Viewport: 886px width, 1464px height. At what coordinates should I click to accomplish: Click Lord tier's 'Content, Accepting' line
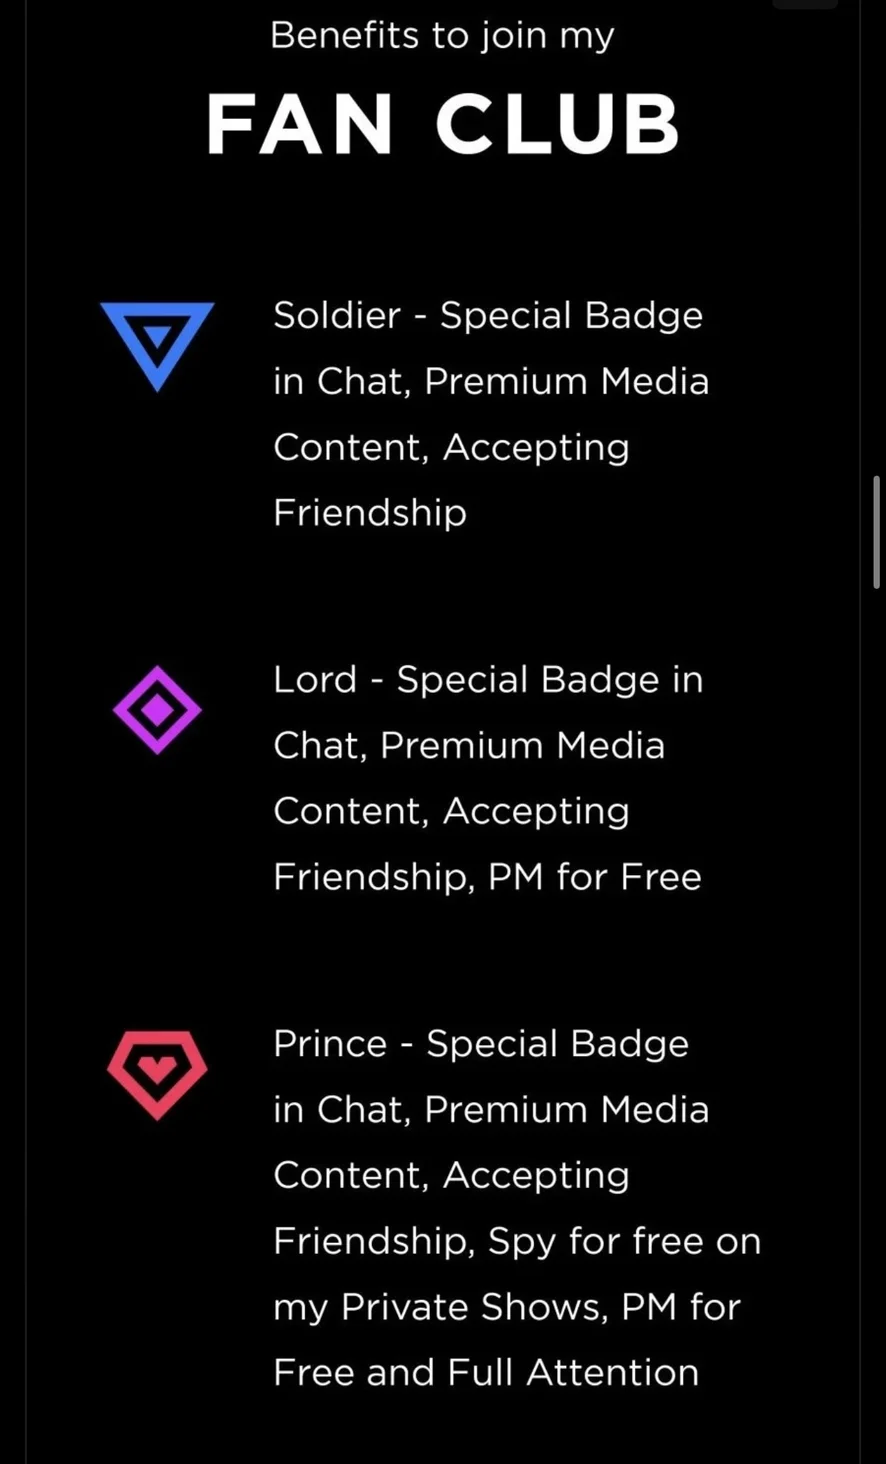451,812
